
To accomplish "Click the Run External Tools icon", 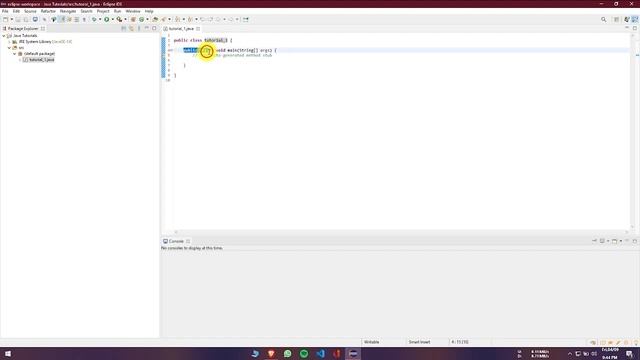I will coord(119,19).
